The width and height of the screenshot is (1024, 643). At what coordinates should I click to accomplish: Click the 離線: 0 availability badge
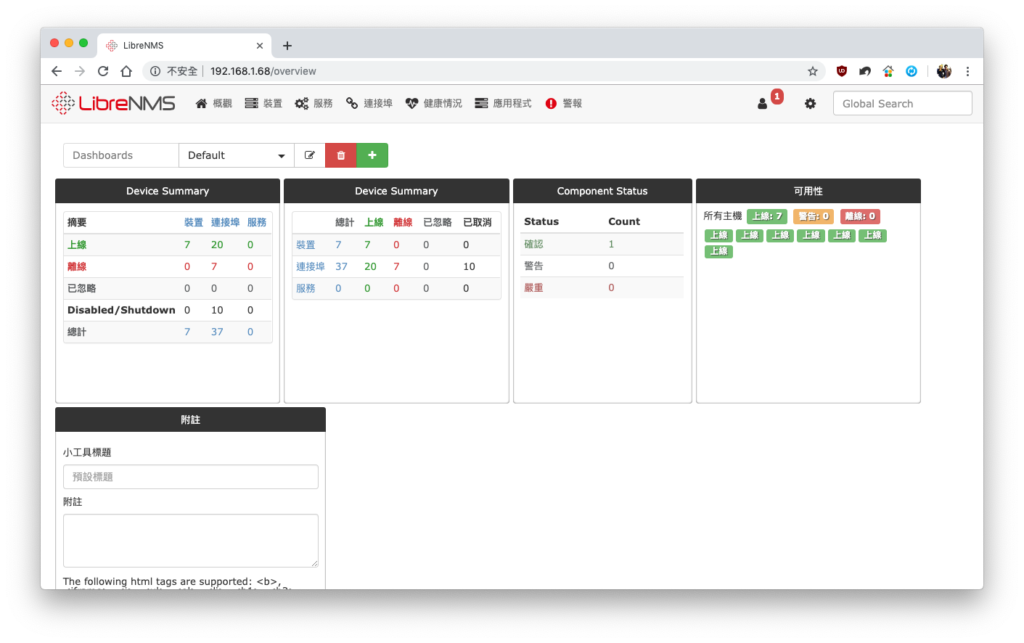(x=860, y=216)
